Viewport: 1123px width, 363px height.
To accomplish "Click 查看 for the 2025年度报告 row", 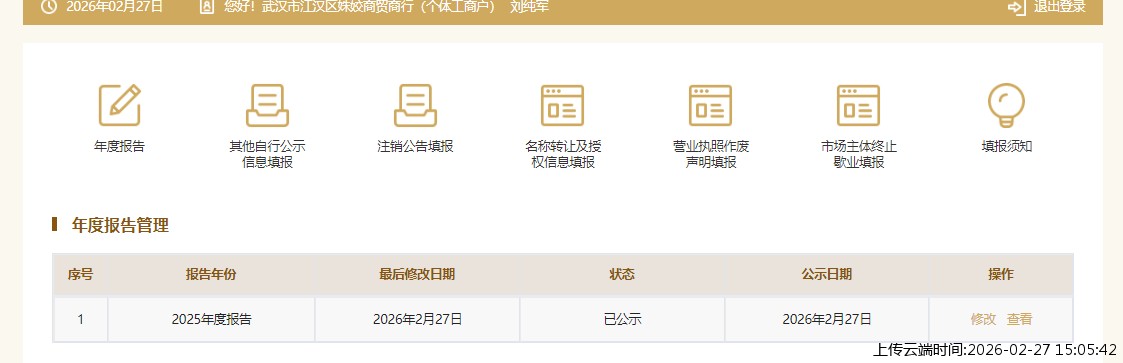I will 1020,319.
